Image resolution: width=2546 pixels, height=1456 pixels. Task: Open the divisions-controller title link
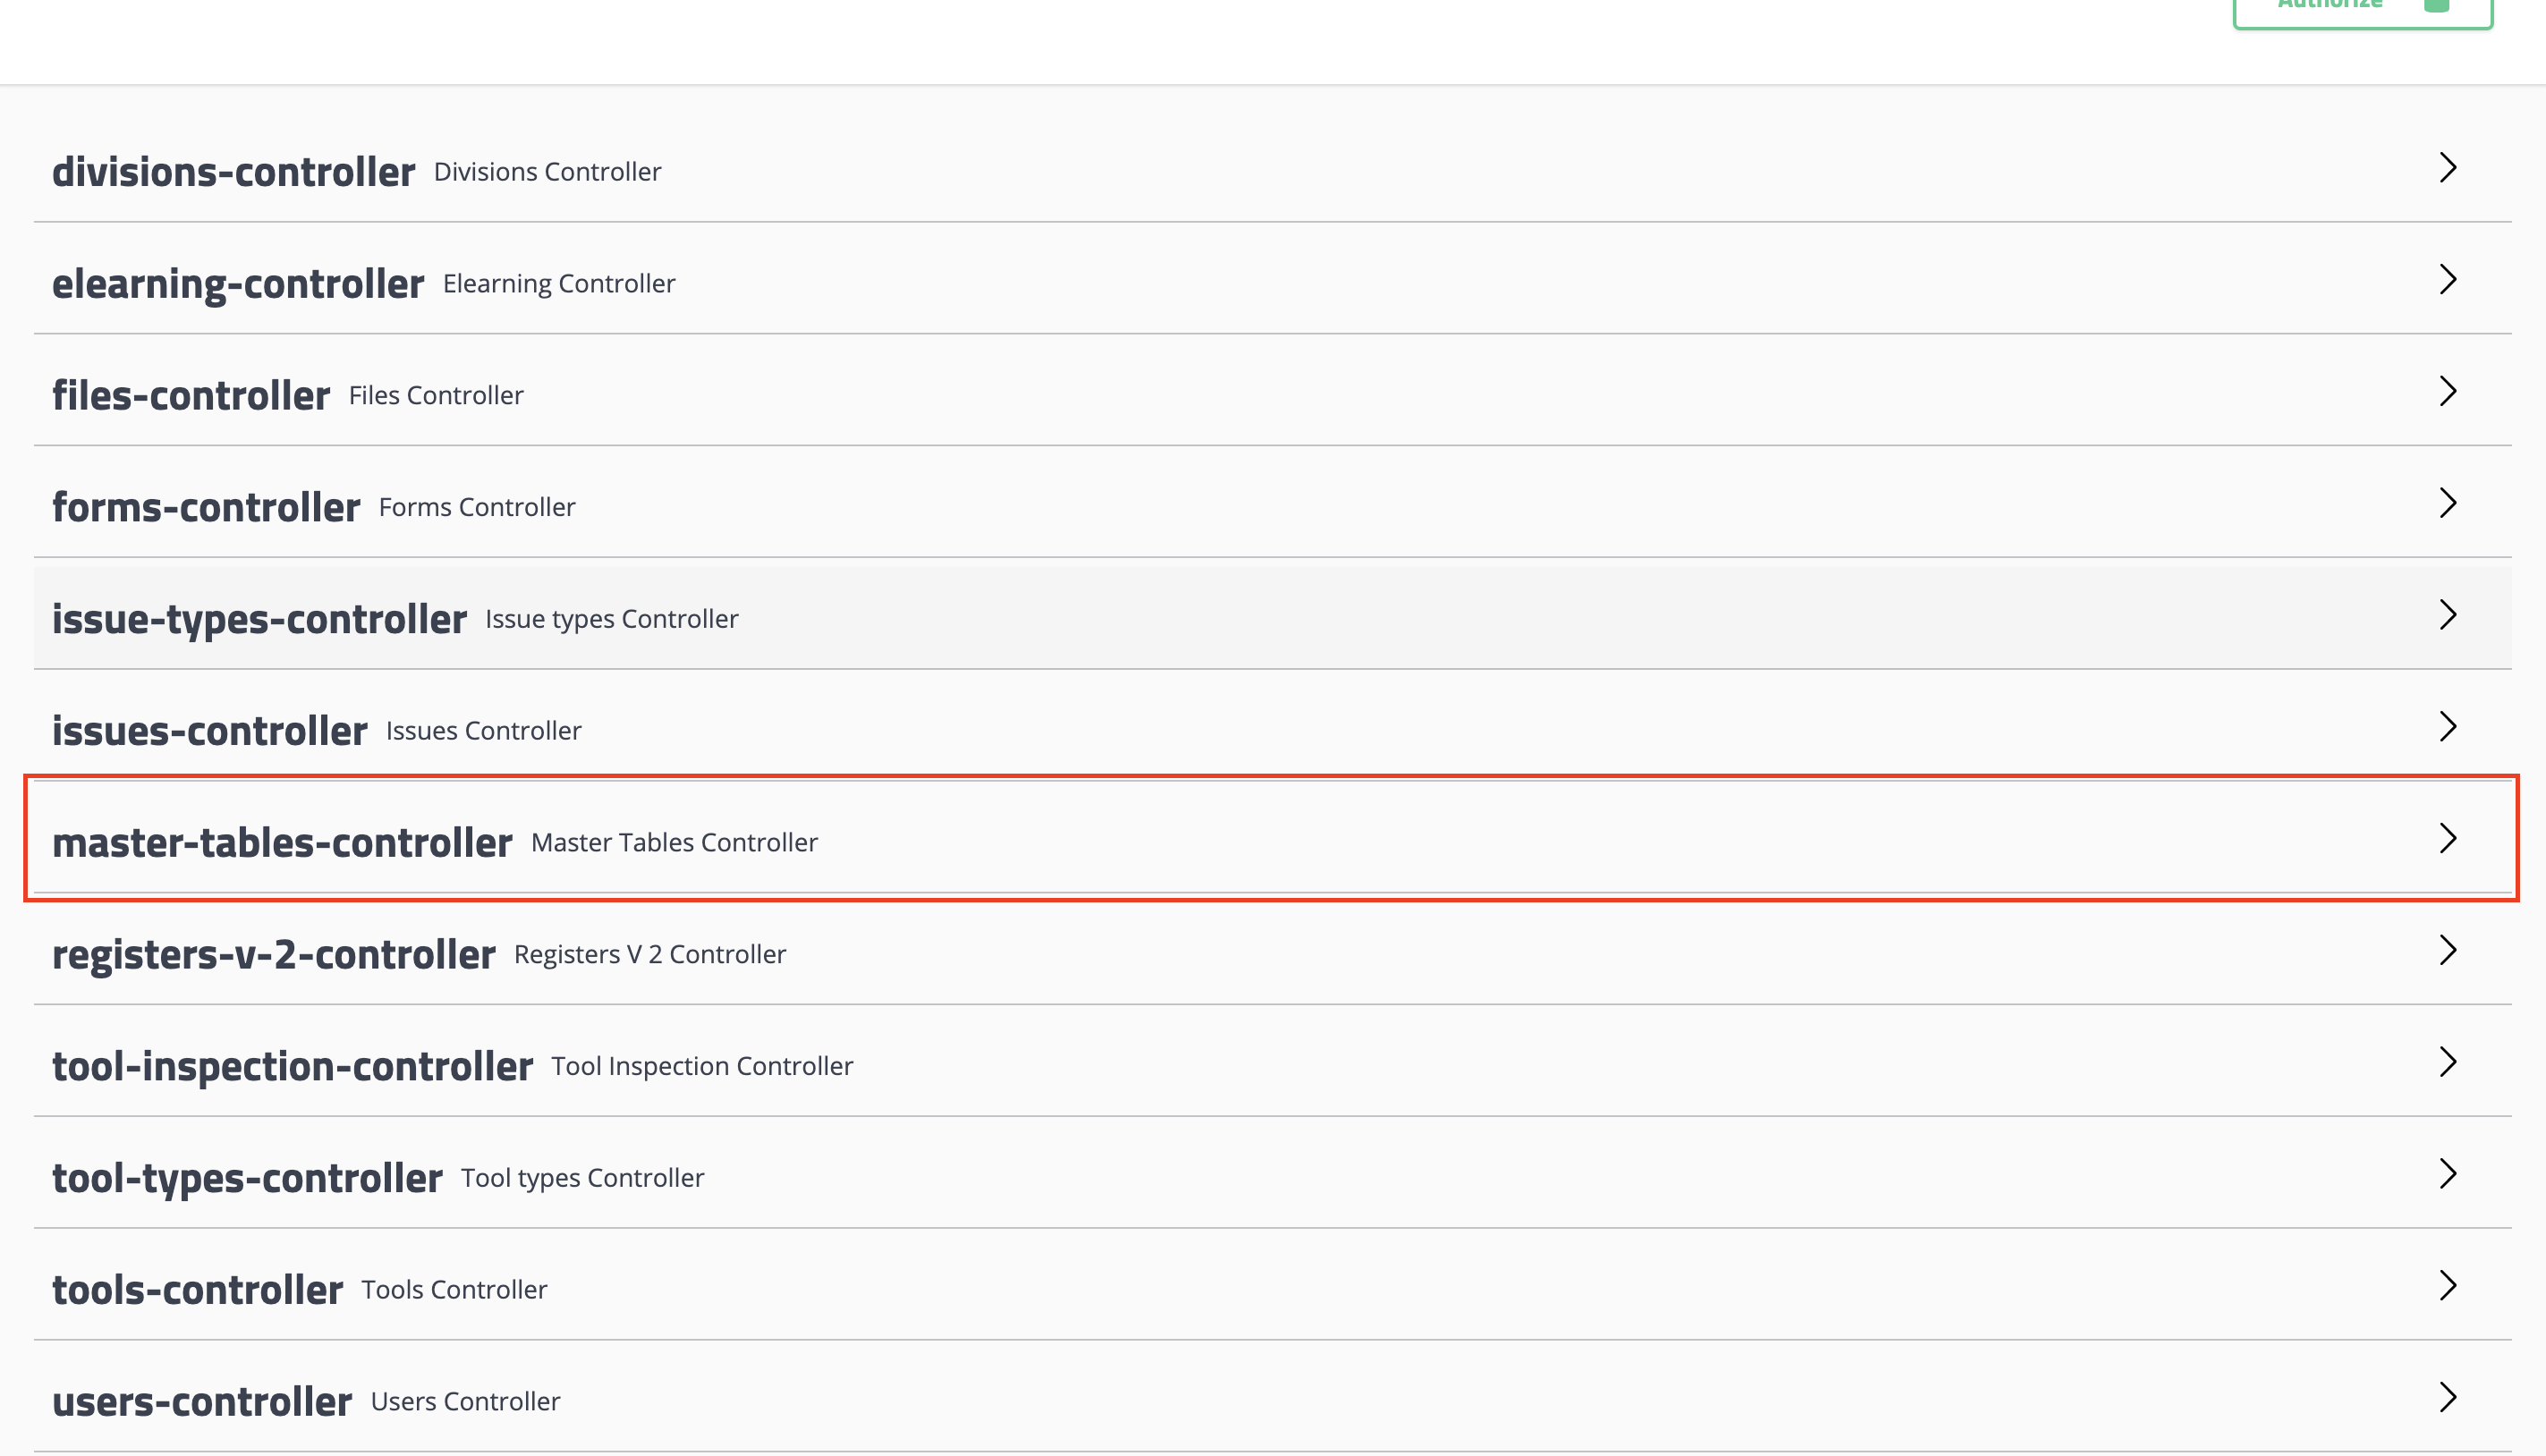pos(233,172)
